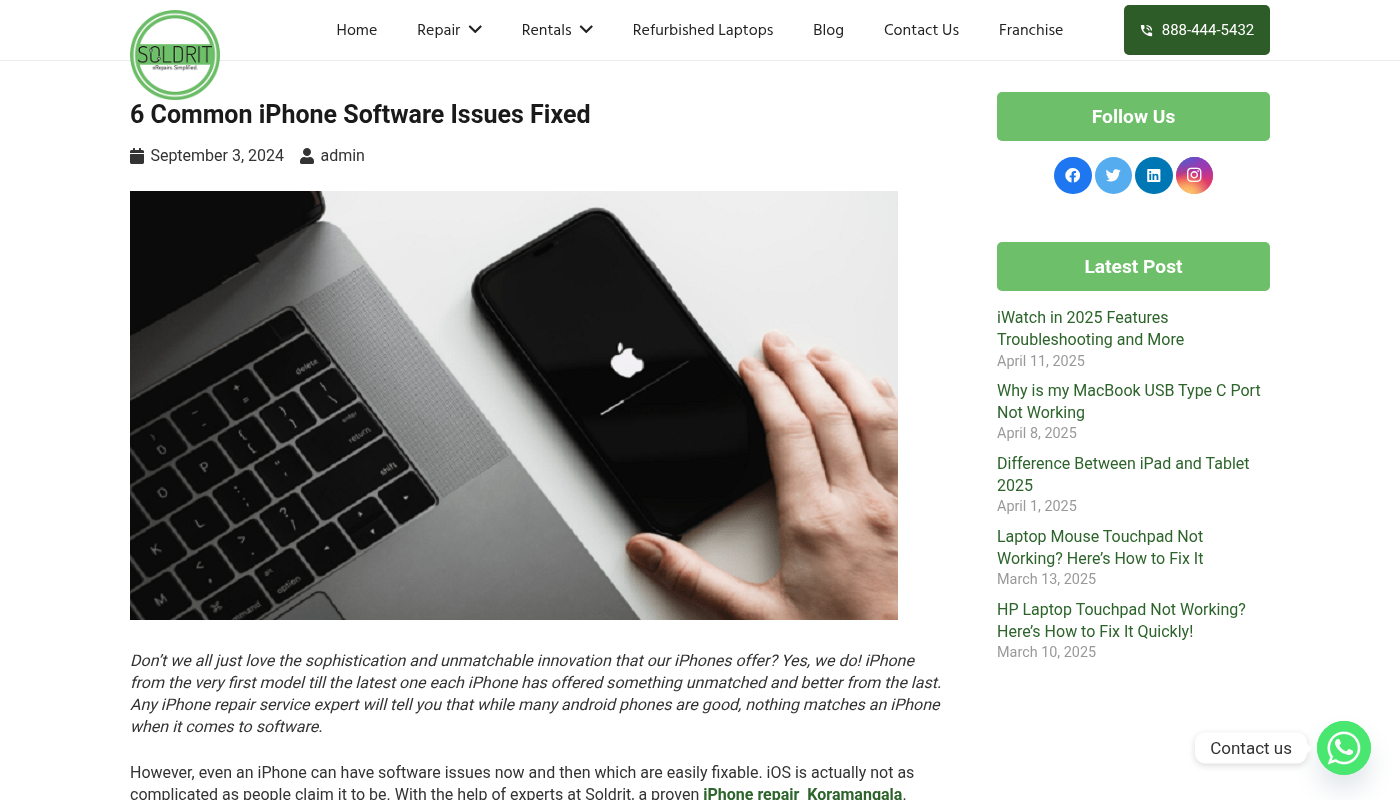Click the Soldrit logo
Screen dimensions: 1400x800
tap(175, 55)
